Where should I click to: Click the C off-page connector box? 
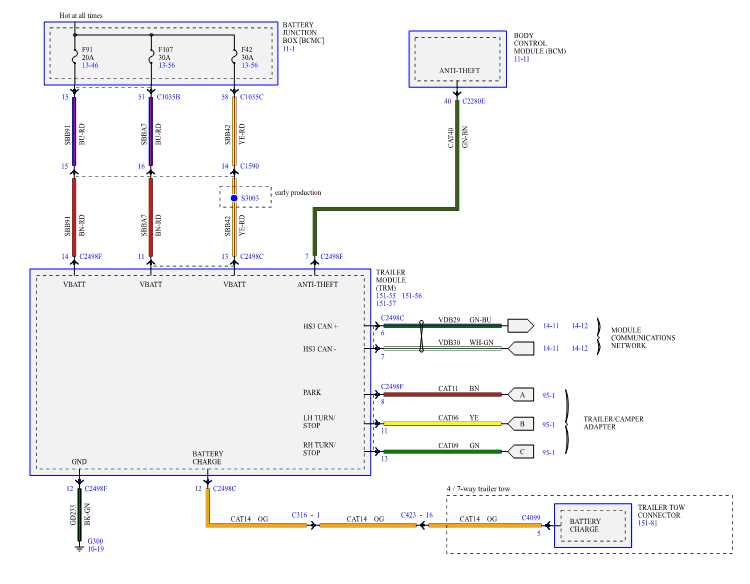(x=520, y=452)
